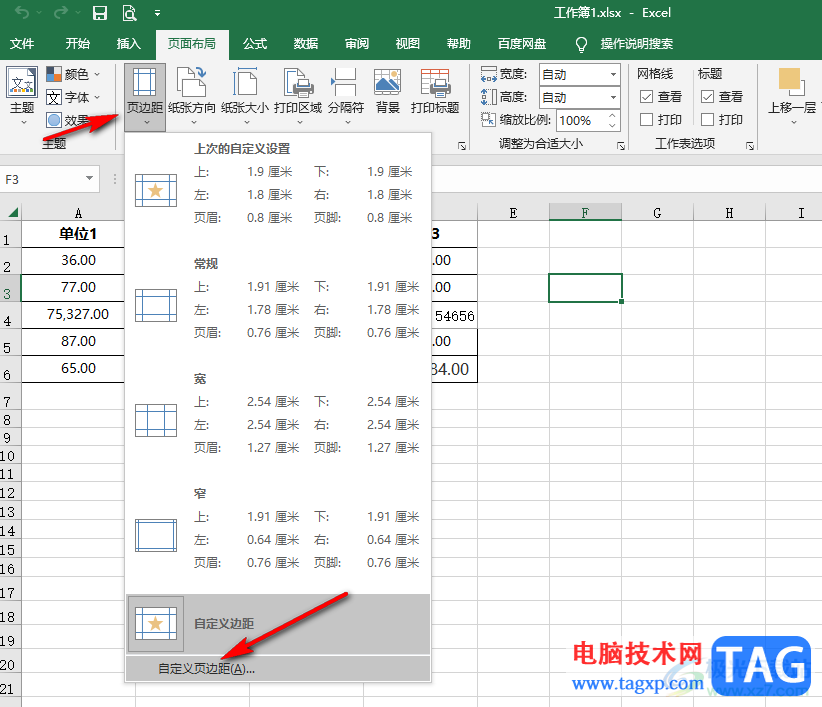Switch to the 插入 insert tab

[128, 43]
